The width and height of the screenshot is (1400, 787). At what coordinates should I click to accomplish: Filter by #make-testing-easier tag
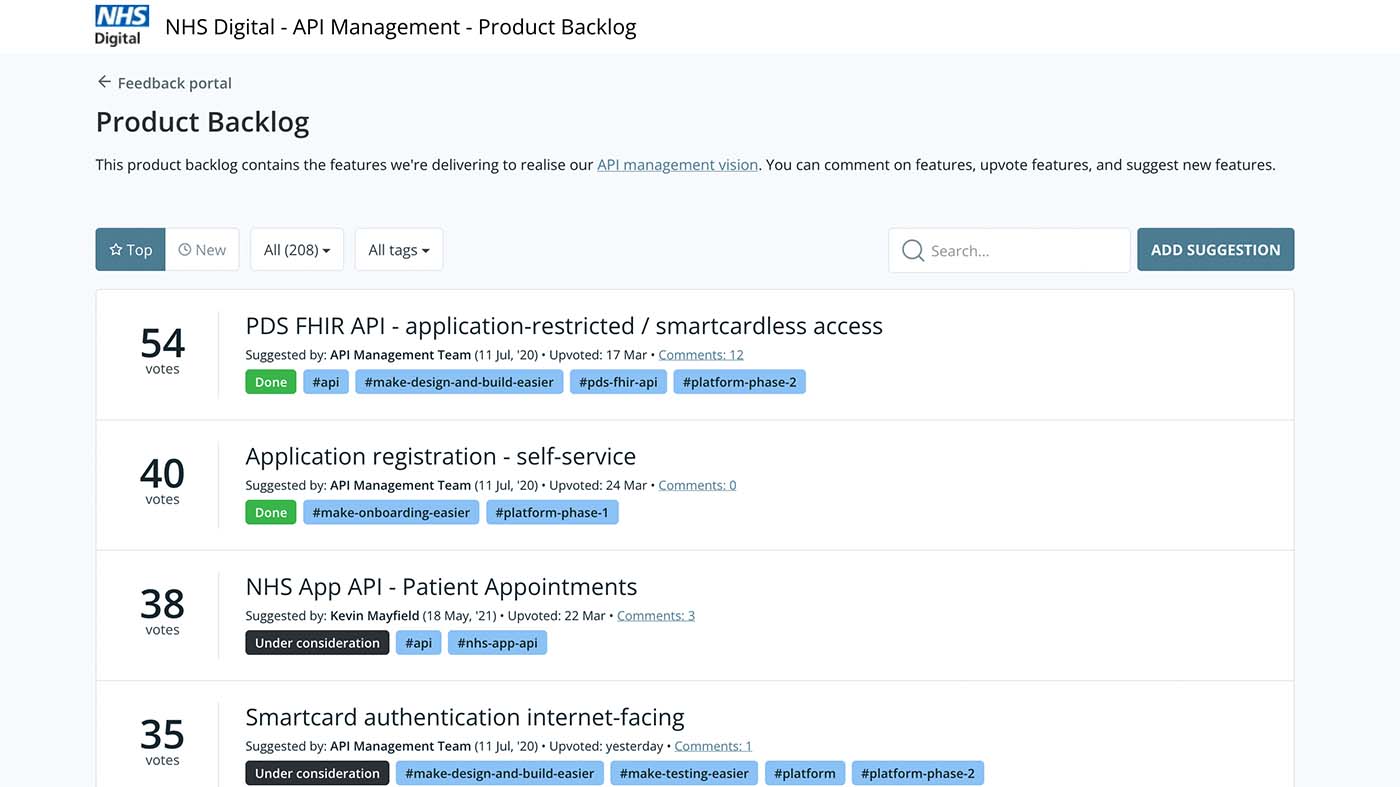click(684, 773)
